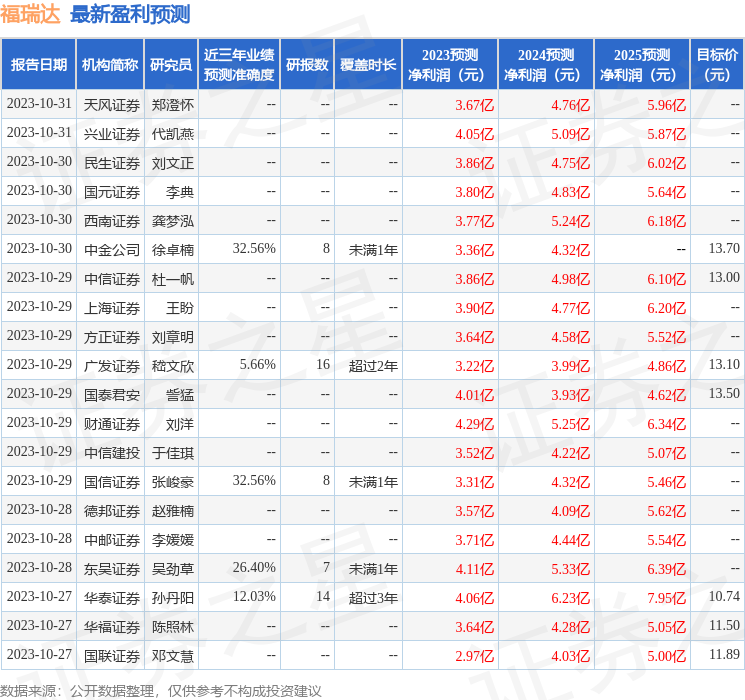
Task: Select the 报告日期 column header
Action: coord(38,65)
